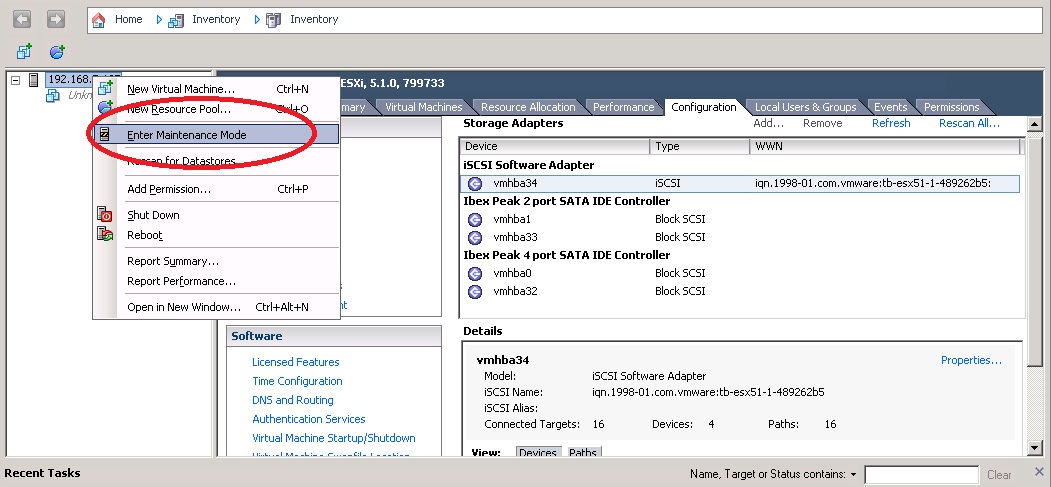Click the Shut Down icon in context menu

105,215
